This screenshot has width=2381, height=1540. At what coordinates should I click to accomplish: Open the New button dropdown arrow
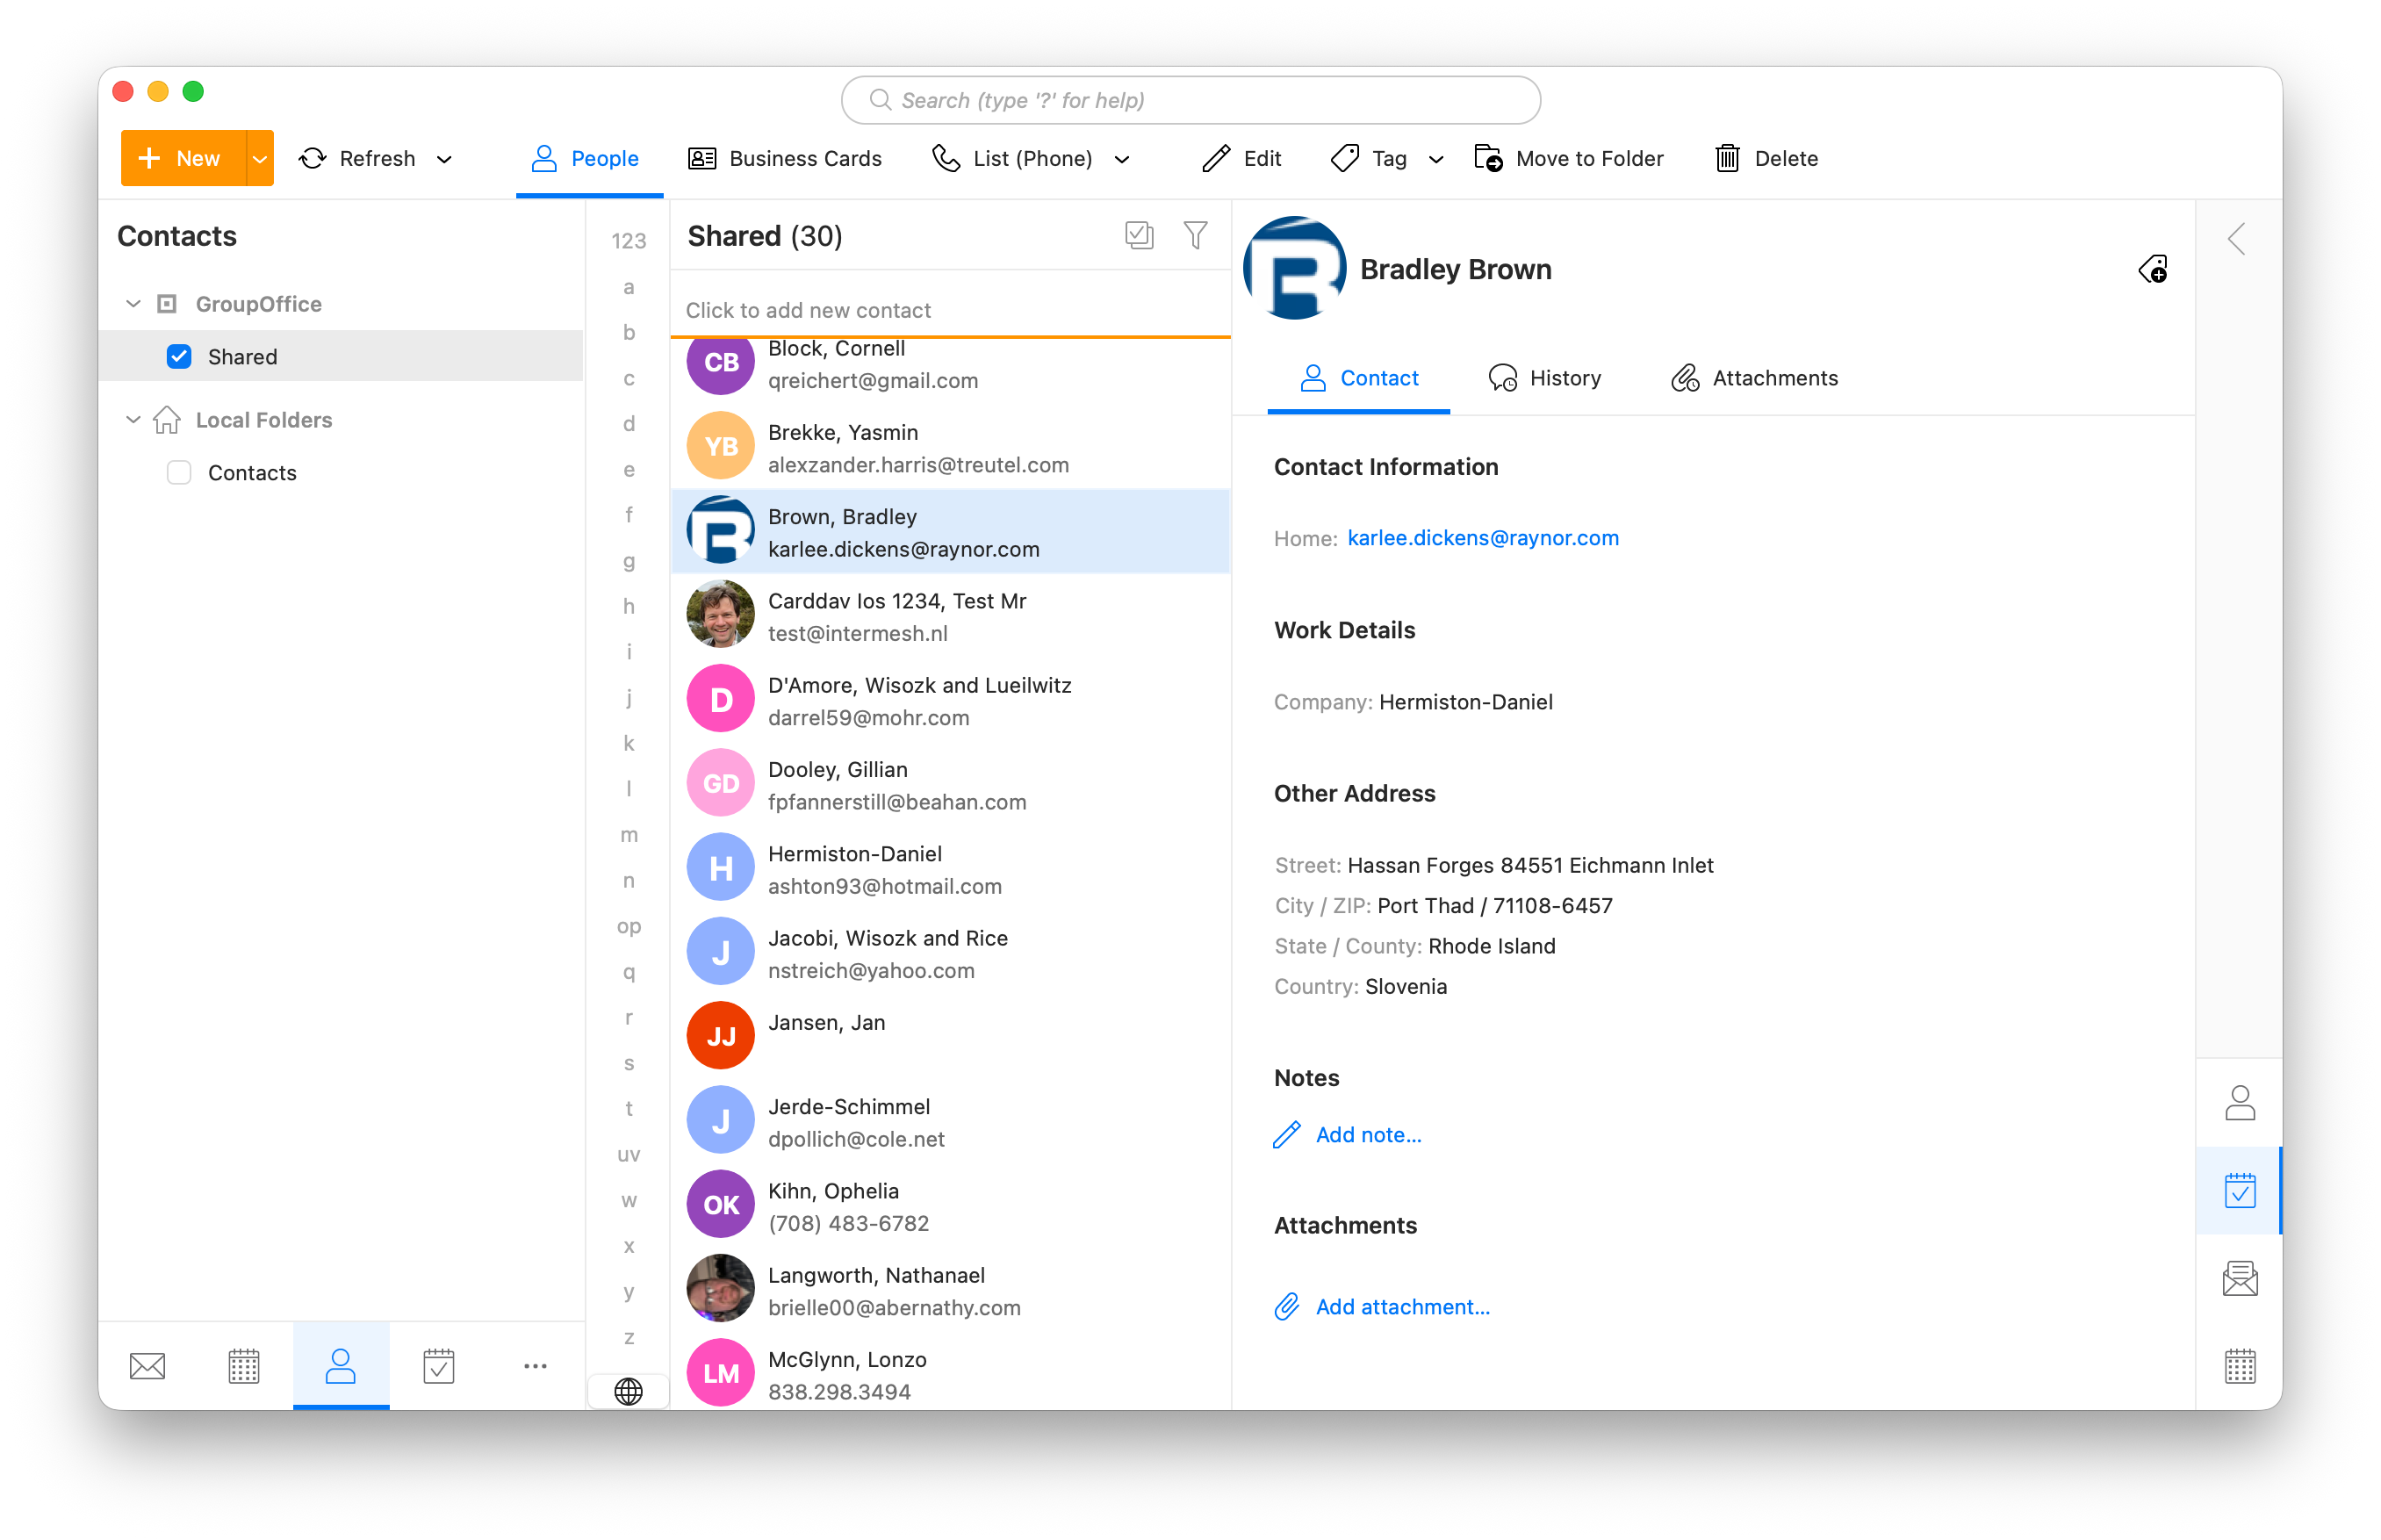click(x=256, y=158)
